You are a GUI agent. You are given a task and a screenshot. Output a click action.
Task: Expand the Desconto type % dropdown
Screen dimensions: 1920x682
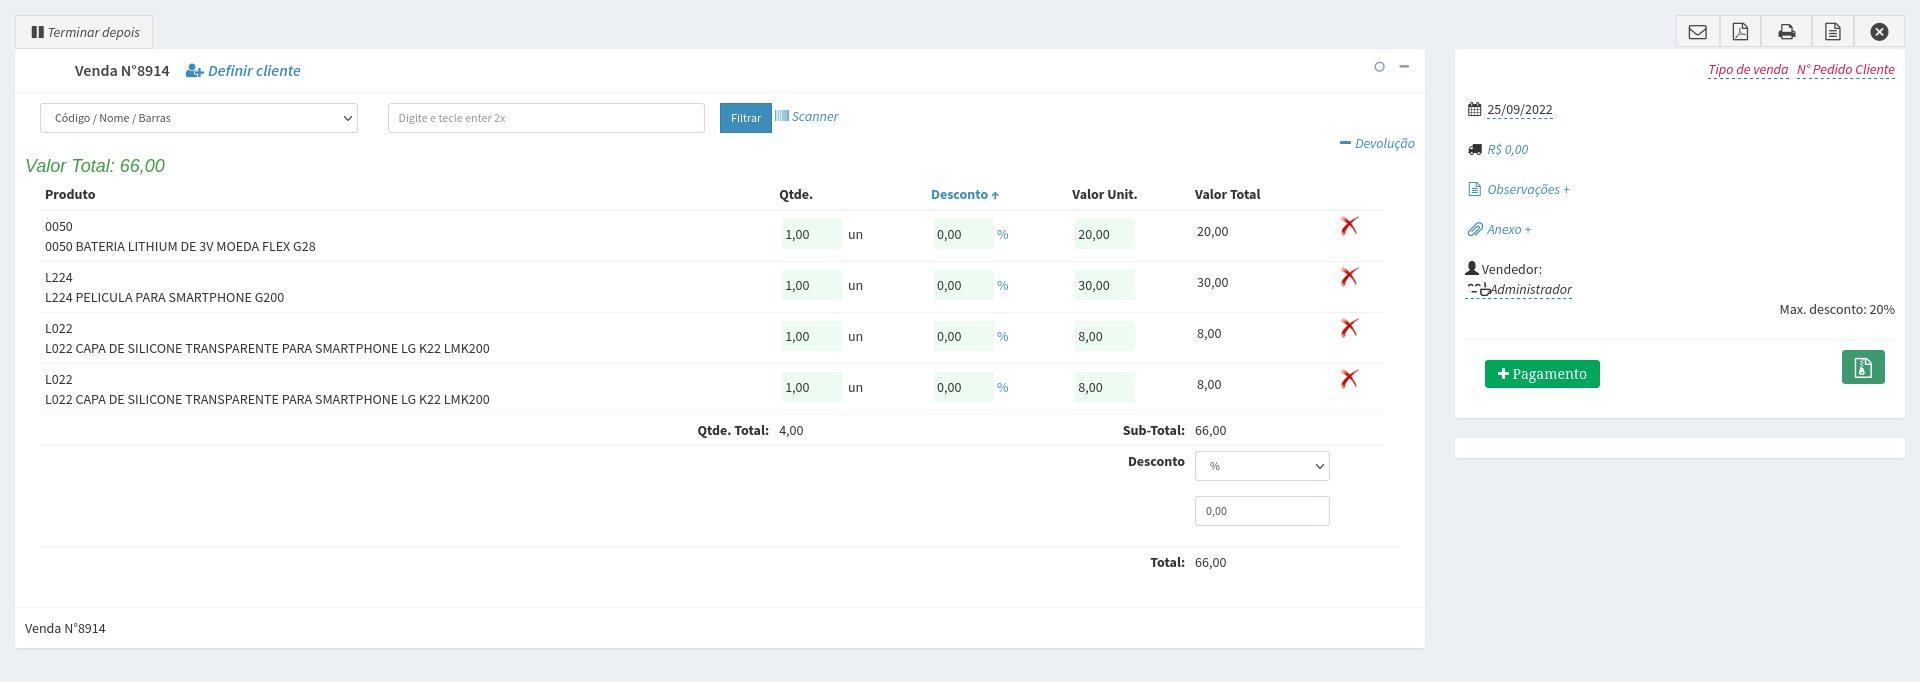tap(1261, 466)
